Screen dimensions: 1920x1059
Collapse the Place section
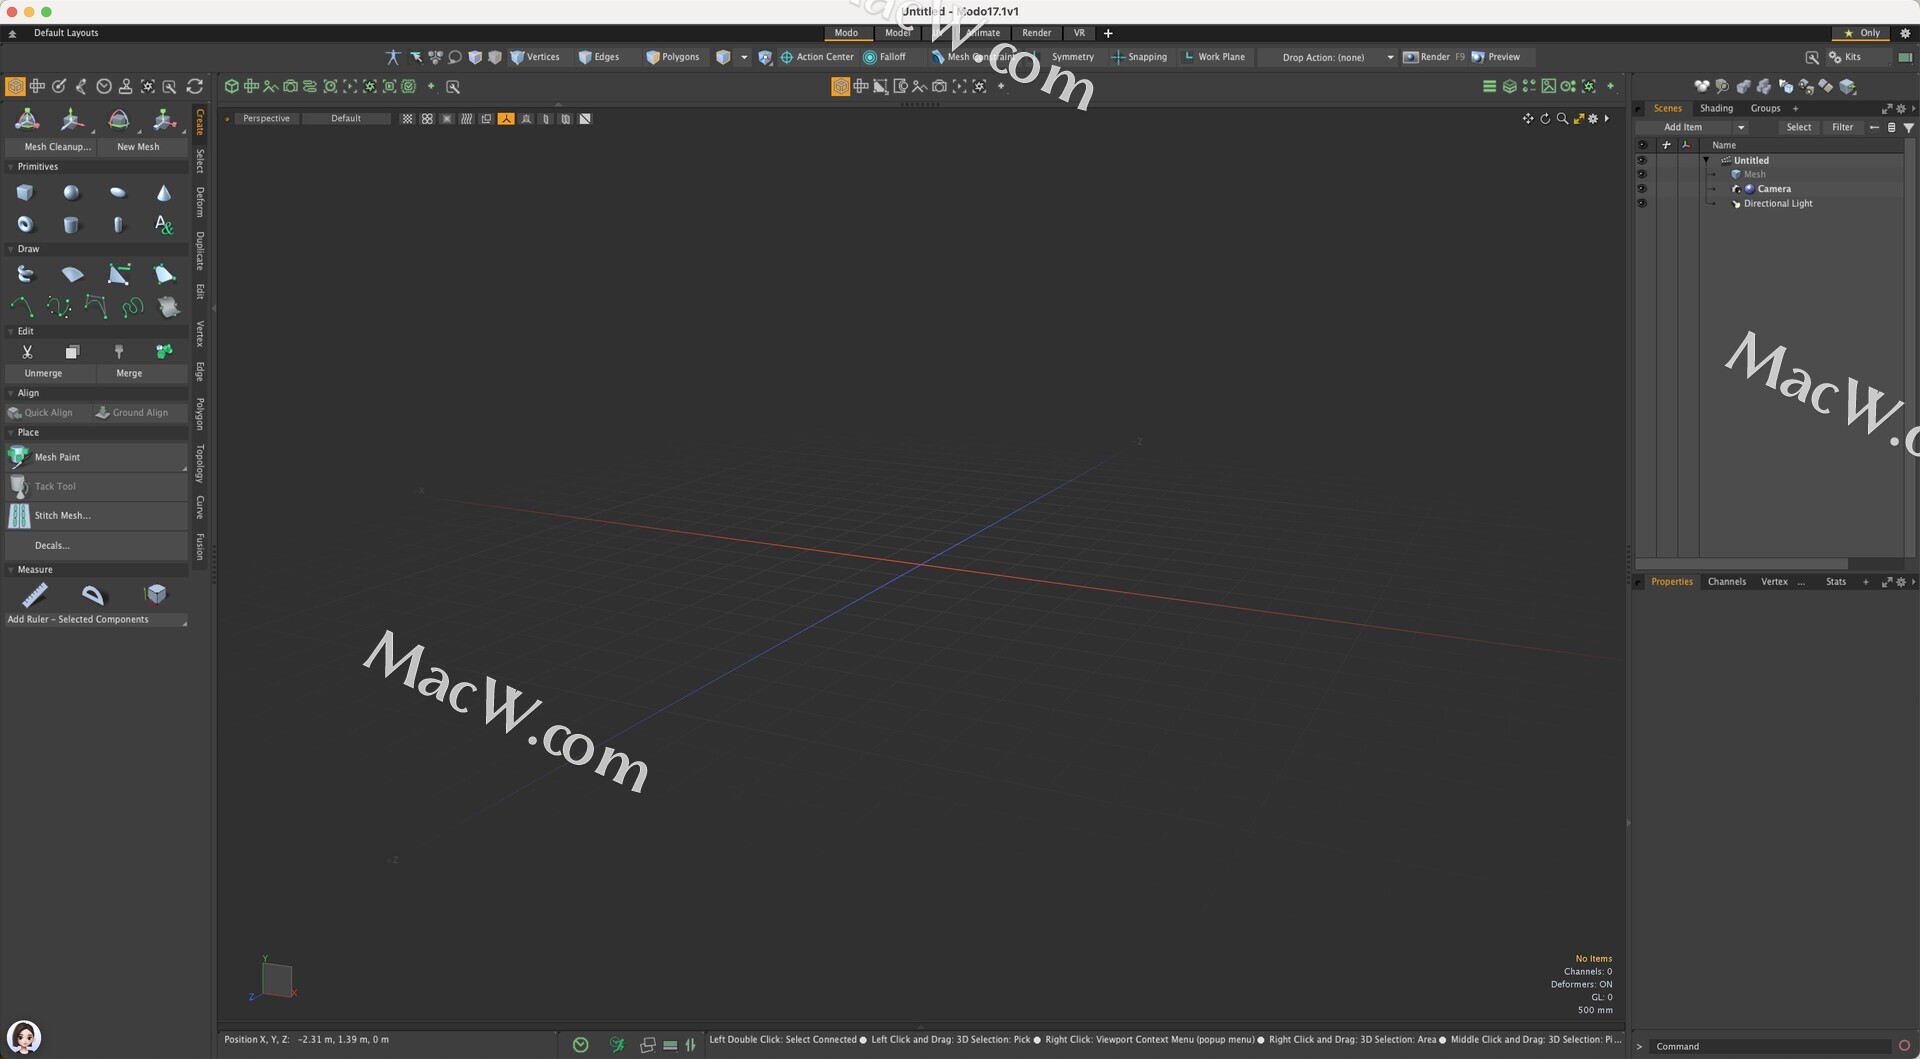pyautogui.click(x=11, y=433)
